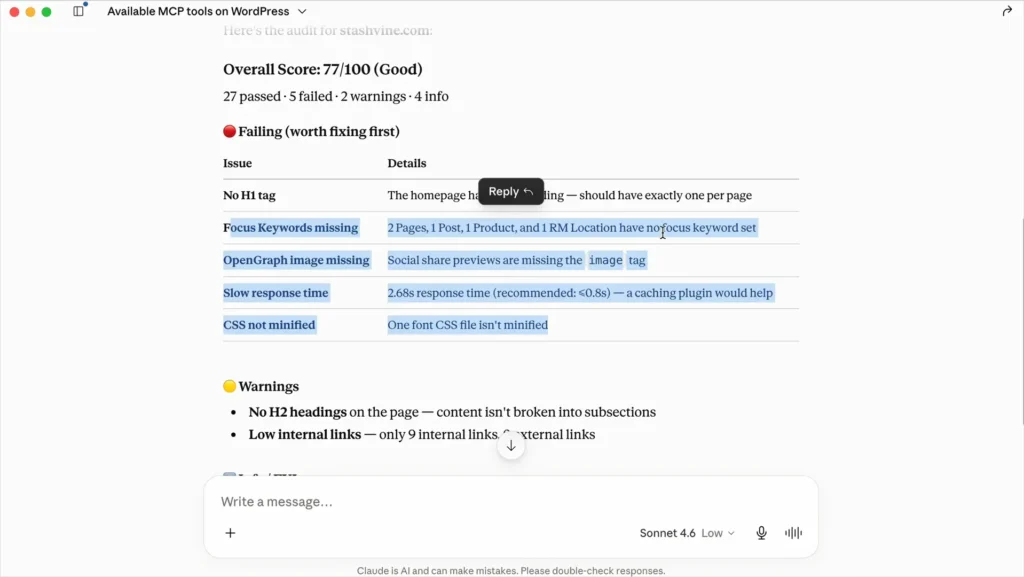
Task: Click the page scrollbar thumb
Action: (x=1021, y=322)
